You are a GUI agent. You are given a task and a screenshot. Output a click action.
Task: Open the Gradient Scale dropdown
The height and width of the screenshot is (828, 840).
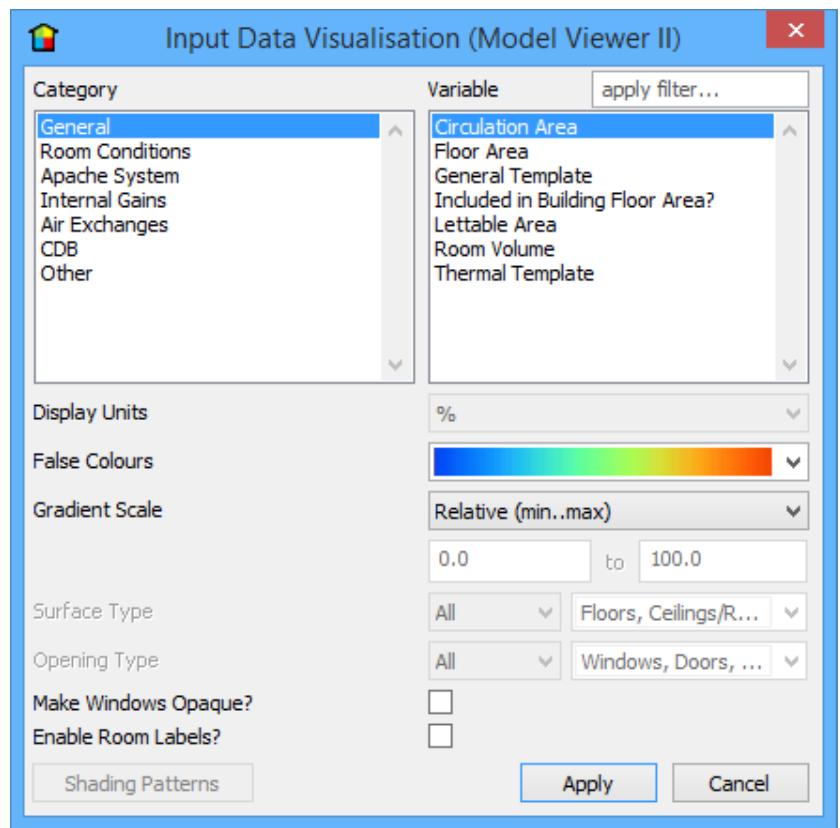(x=618, y=511)
